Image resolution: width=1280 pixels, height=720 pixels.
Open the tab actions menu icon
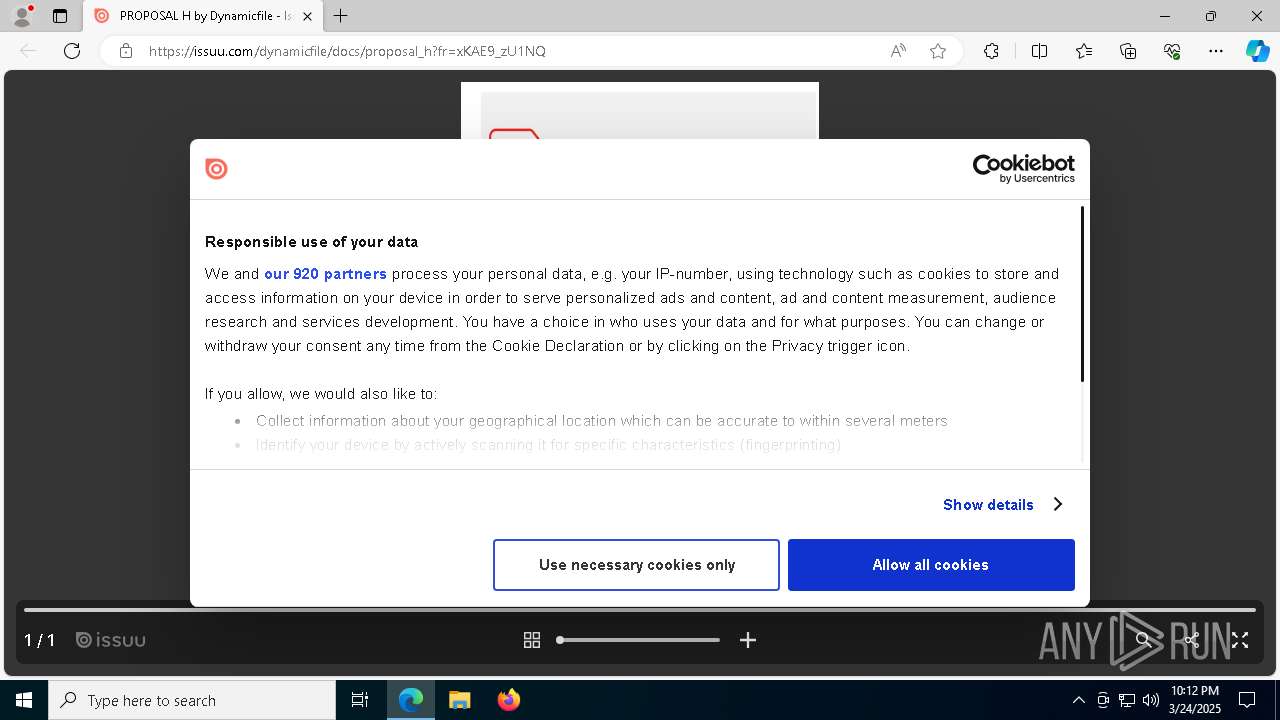pos(60,16)
